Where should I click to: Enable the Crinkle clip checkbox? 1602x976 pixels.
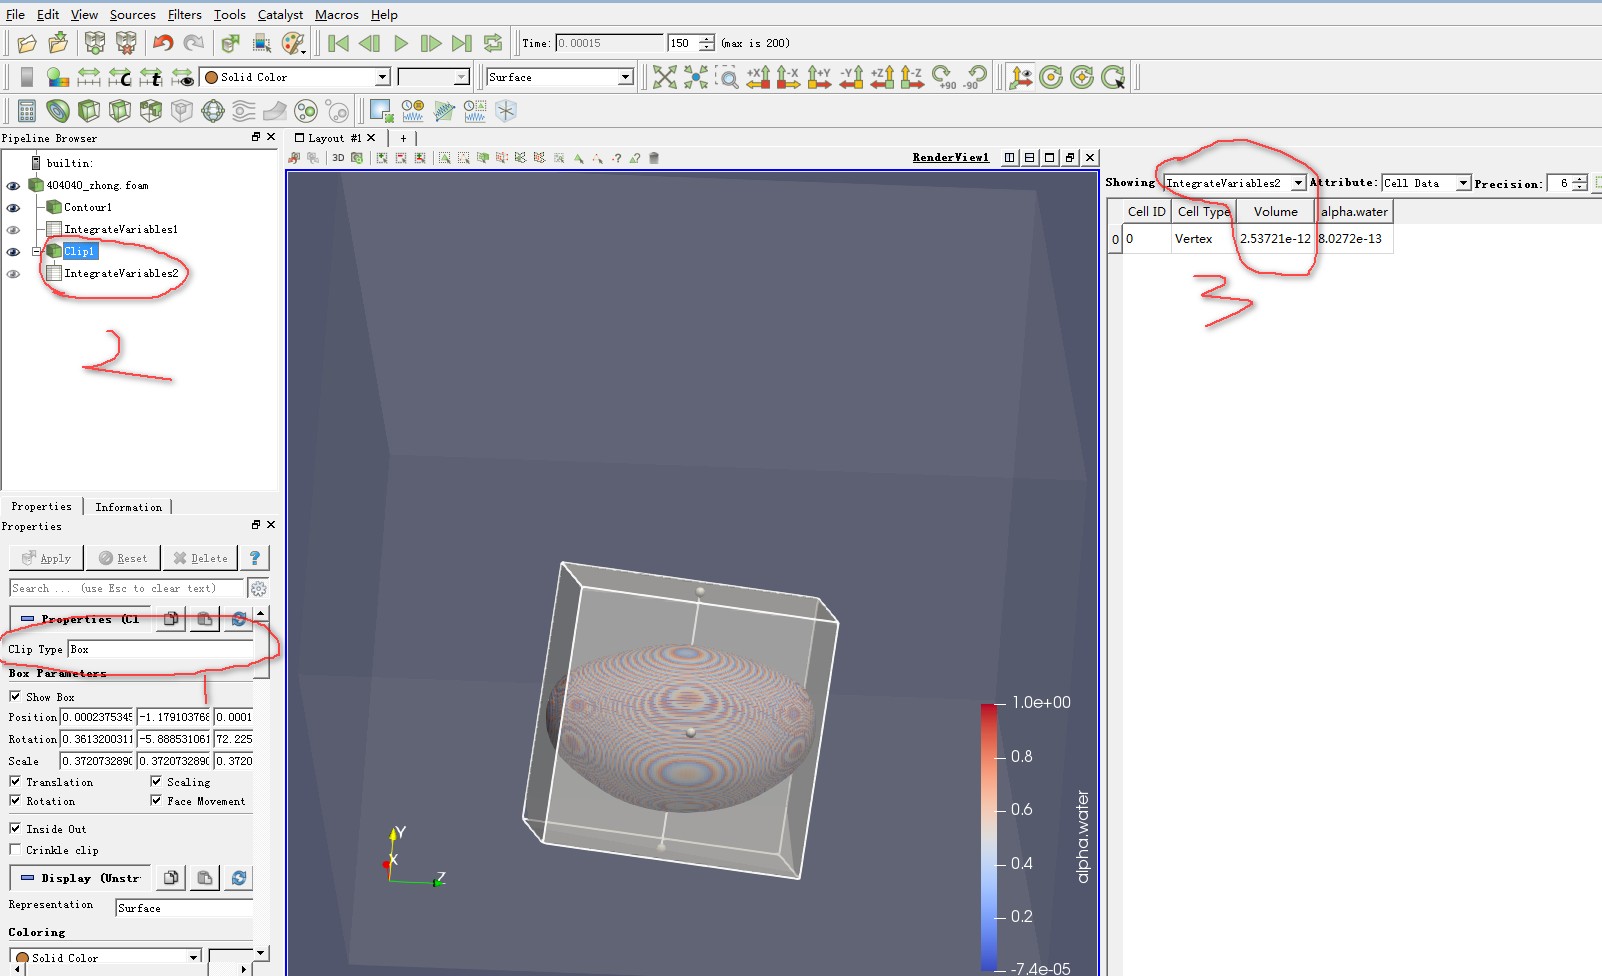pyautogui.click(x=15, y=849)
